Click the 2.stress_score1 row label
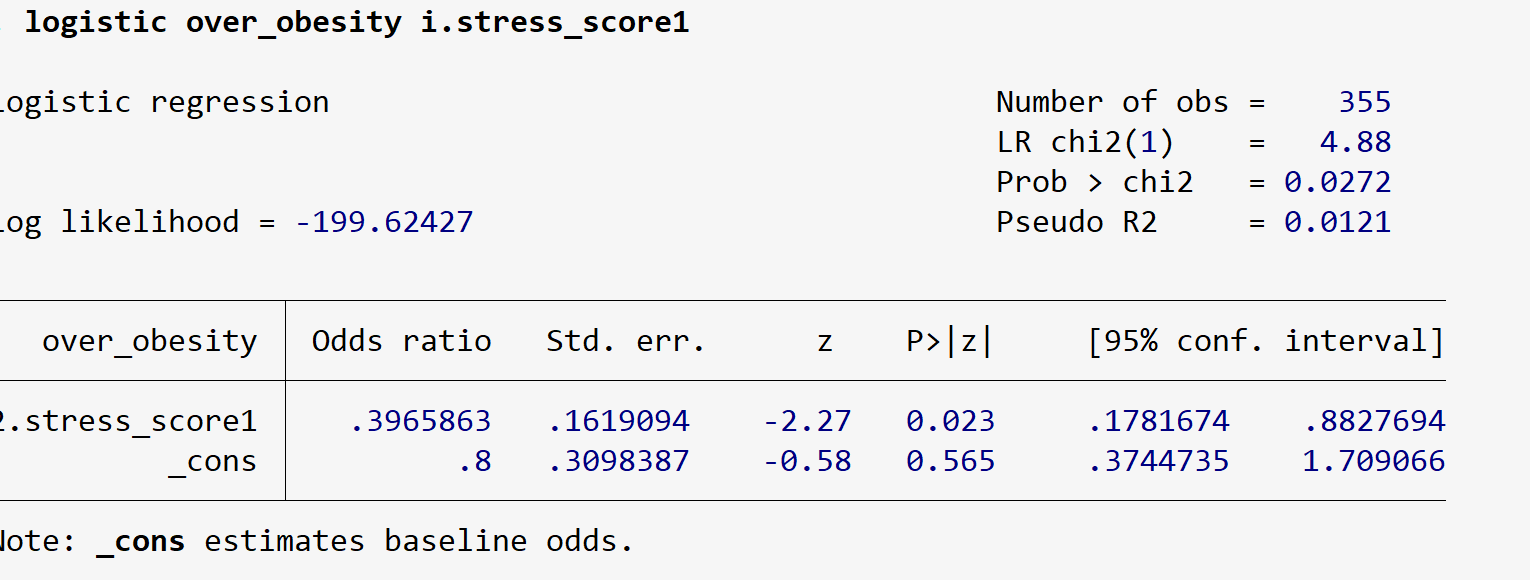Image resolution: width=1530 pixels, height=580 pixels. point(128,422)
